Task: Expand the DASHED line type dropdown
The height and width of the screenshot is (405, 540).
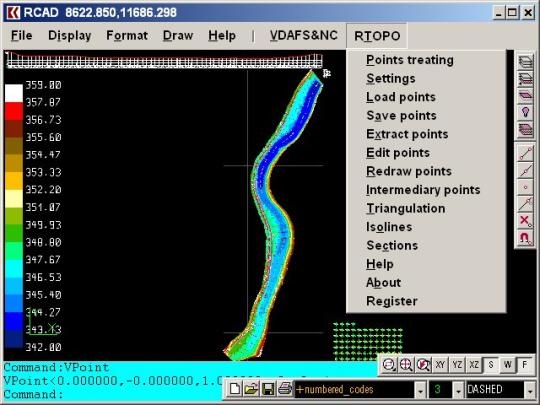Action: [x=530, y=390]
